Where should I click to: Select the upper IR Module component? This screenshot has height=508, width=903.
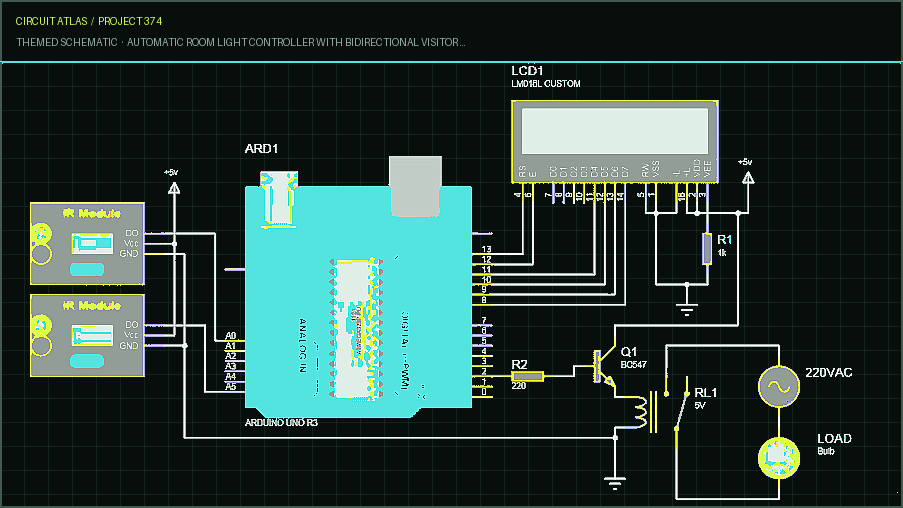click(87, 244)
